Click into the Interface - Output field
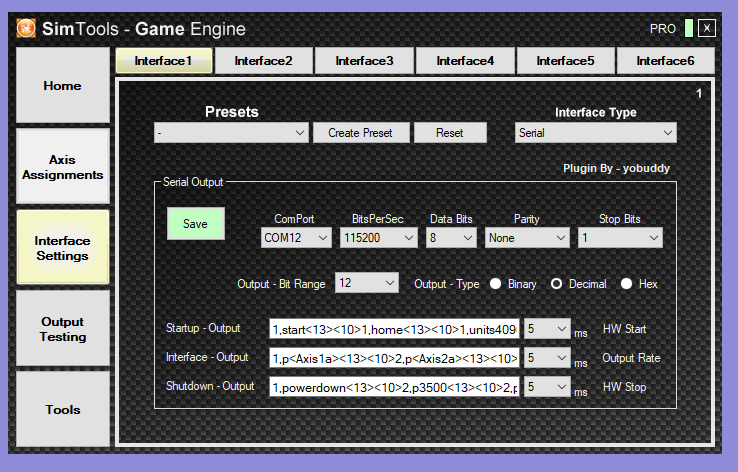 [x=394, y=358]
